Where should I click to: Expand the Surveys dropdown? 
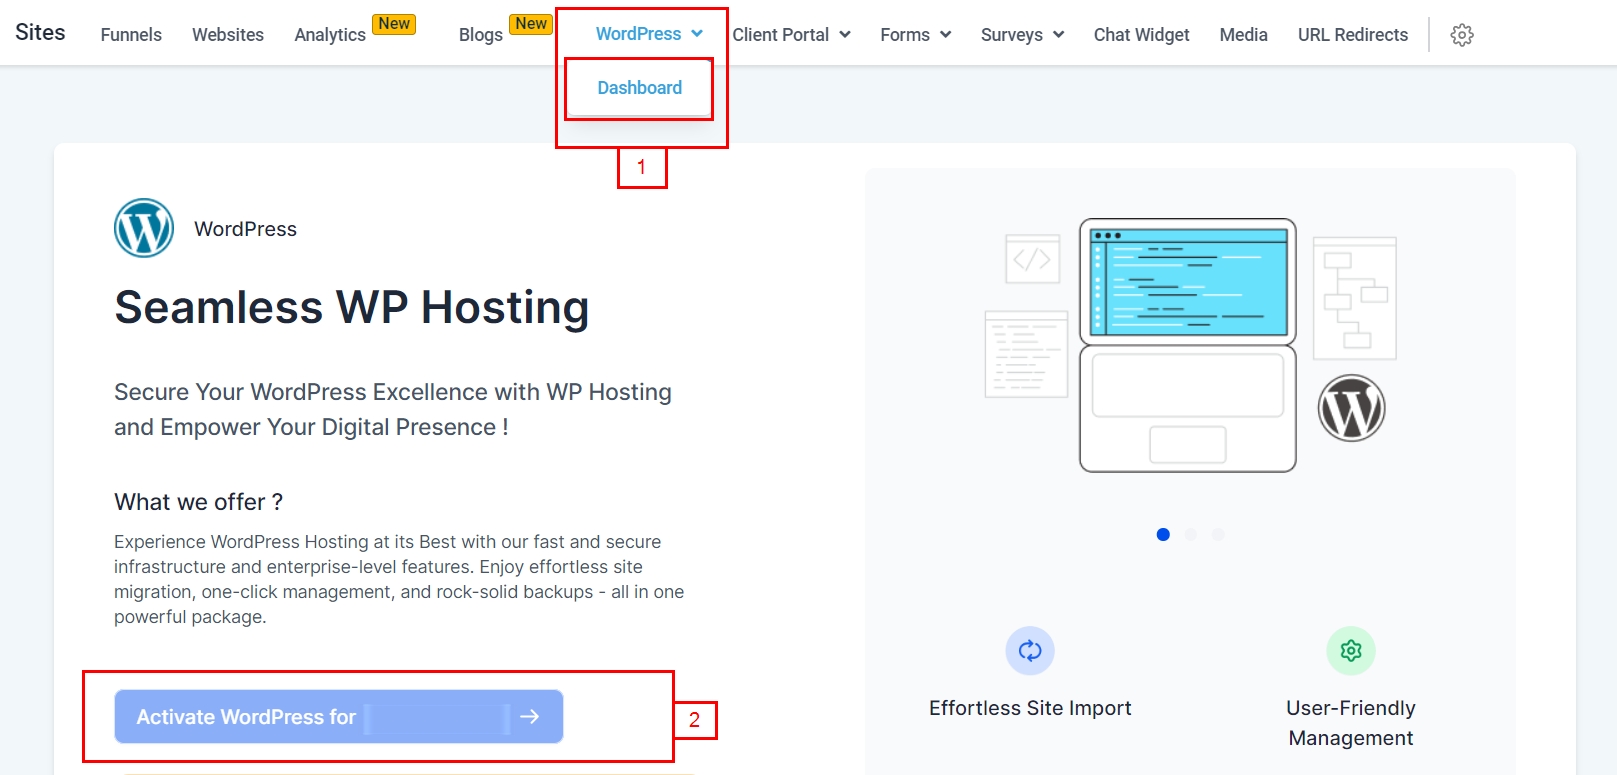(1022, 35)
